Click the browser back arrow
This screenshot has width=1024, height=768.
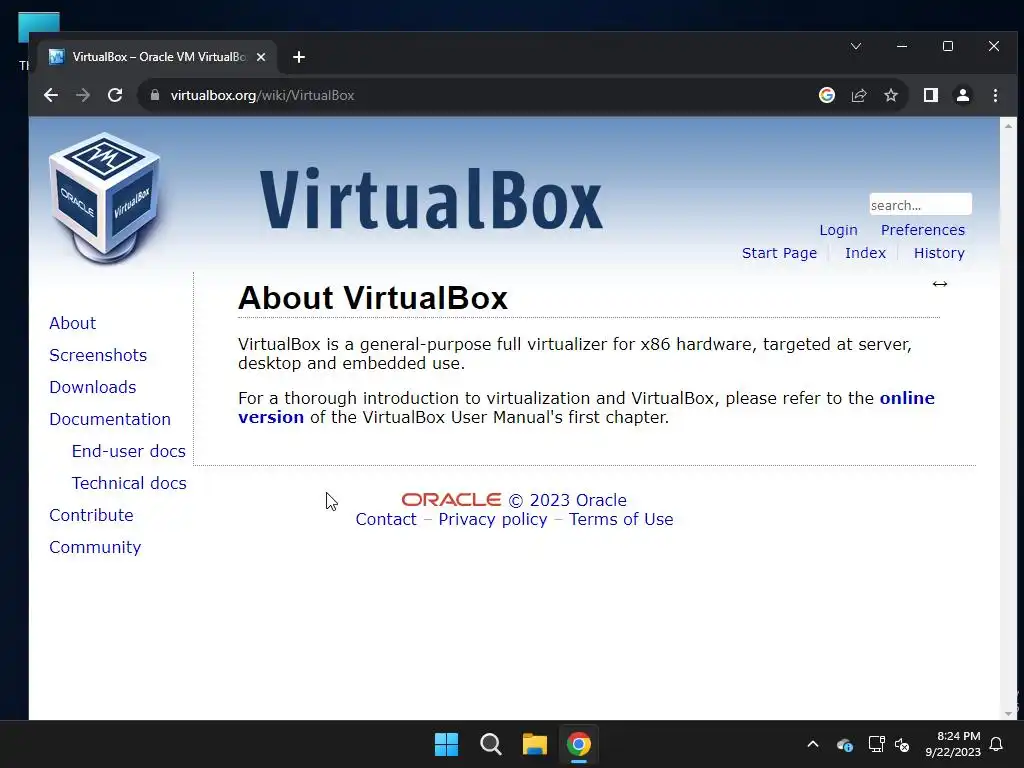[51, 95]
